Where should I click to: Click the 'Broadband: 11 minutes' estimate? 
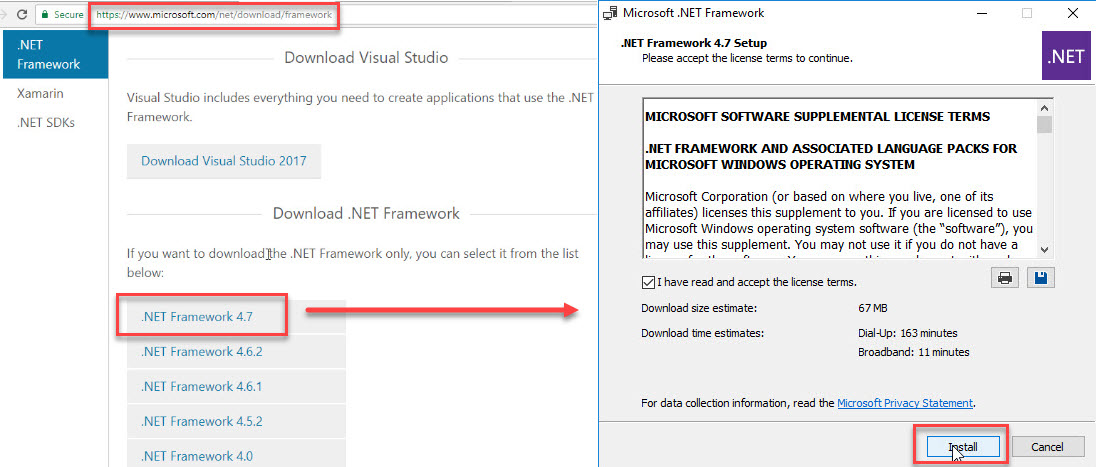point(914,352)
